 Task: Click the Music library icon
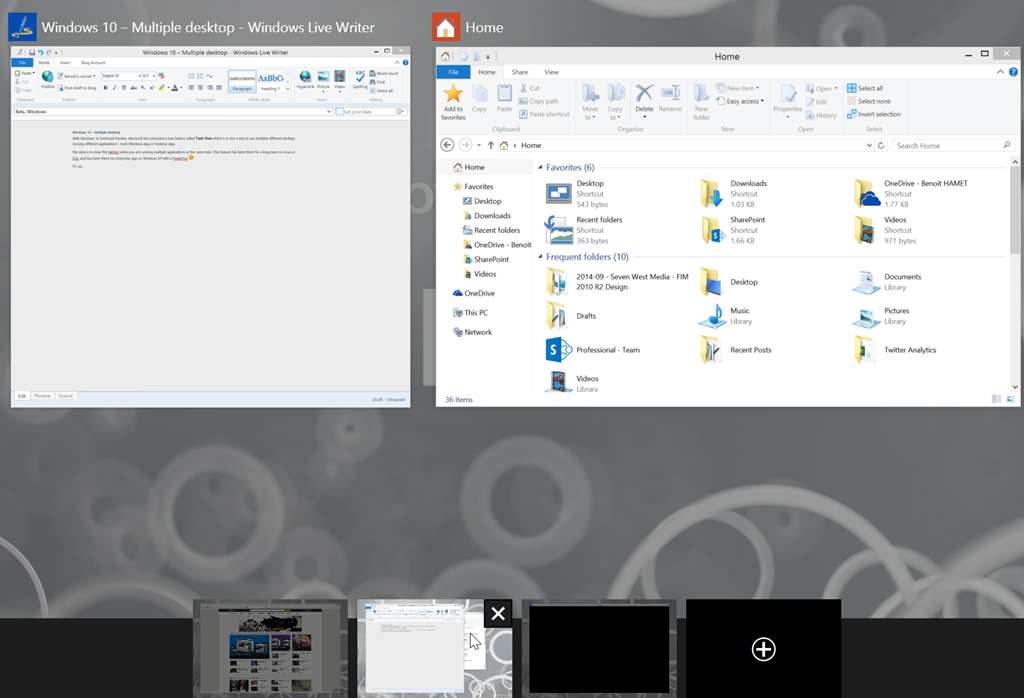[711, 316]
